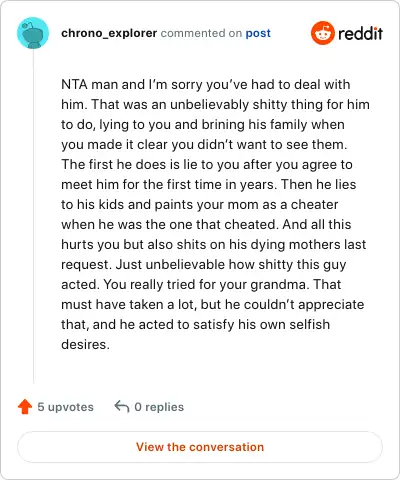Click the 'View the conversation' button

(200, 447)
